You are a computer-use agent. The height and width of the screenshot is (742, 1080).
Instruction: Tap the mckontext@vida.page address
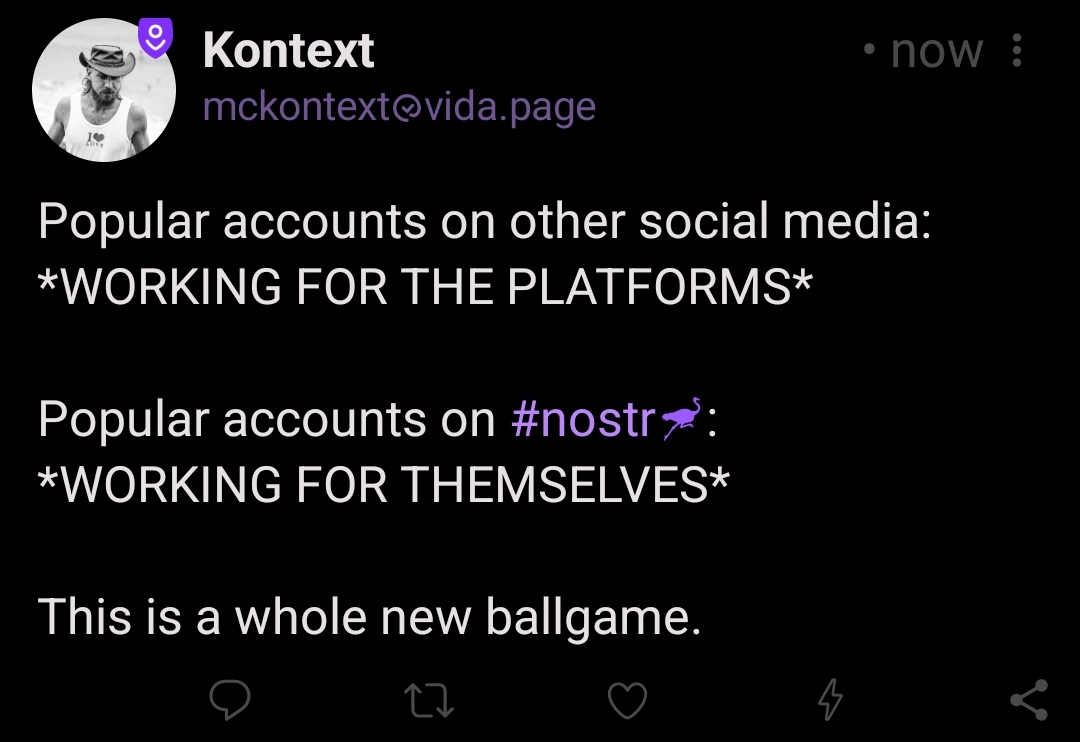click(x=398, y=106)
